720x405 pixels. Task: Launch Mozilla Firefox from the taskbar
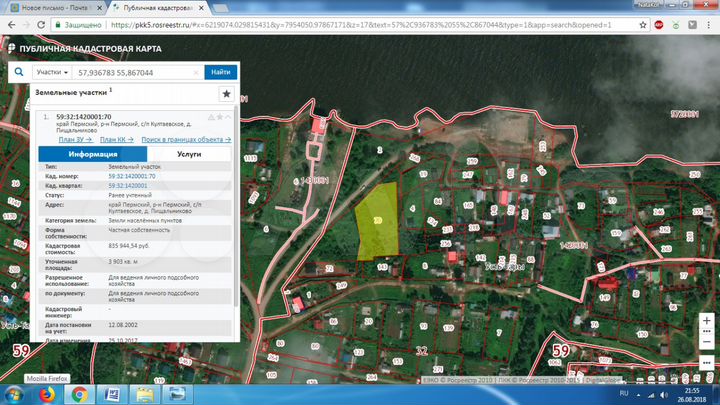[x=47, y=394]
